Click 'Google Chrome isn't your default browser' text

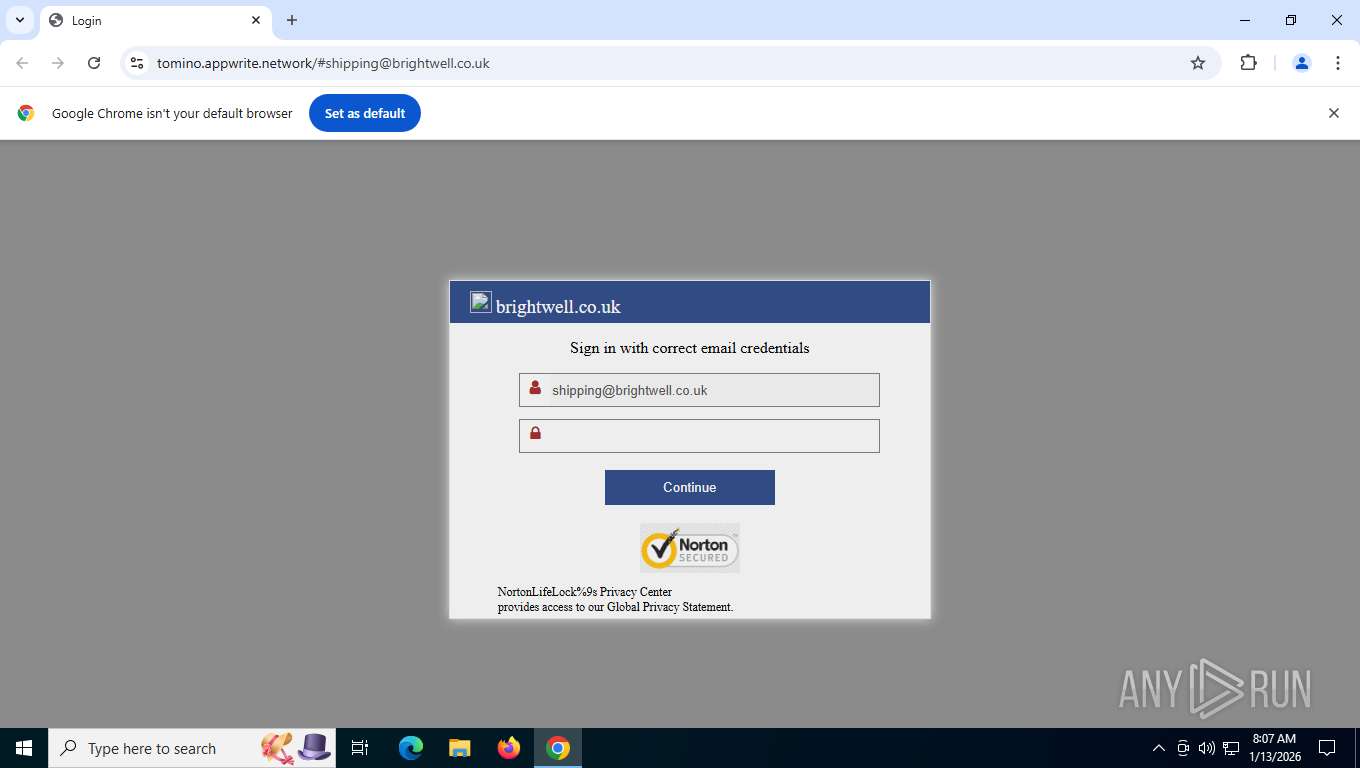[x=172, y=113]
